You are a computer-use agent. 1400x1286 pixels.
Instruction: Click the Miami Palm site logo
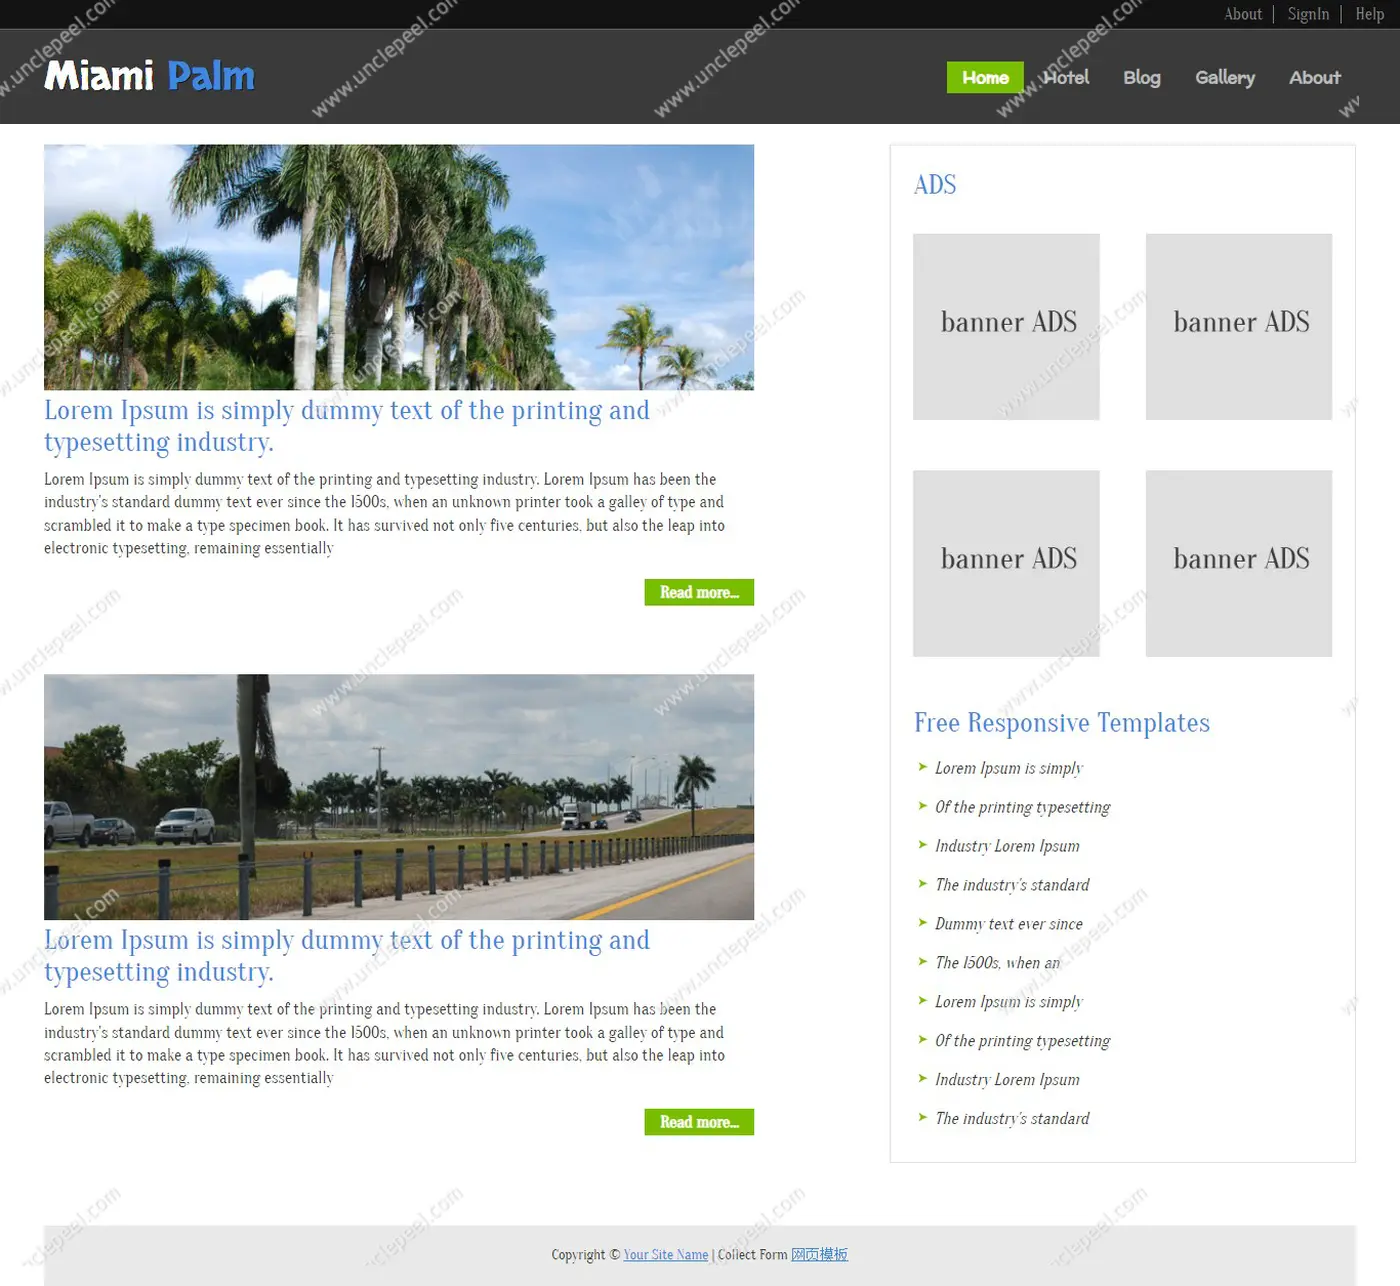150,76
